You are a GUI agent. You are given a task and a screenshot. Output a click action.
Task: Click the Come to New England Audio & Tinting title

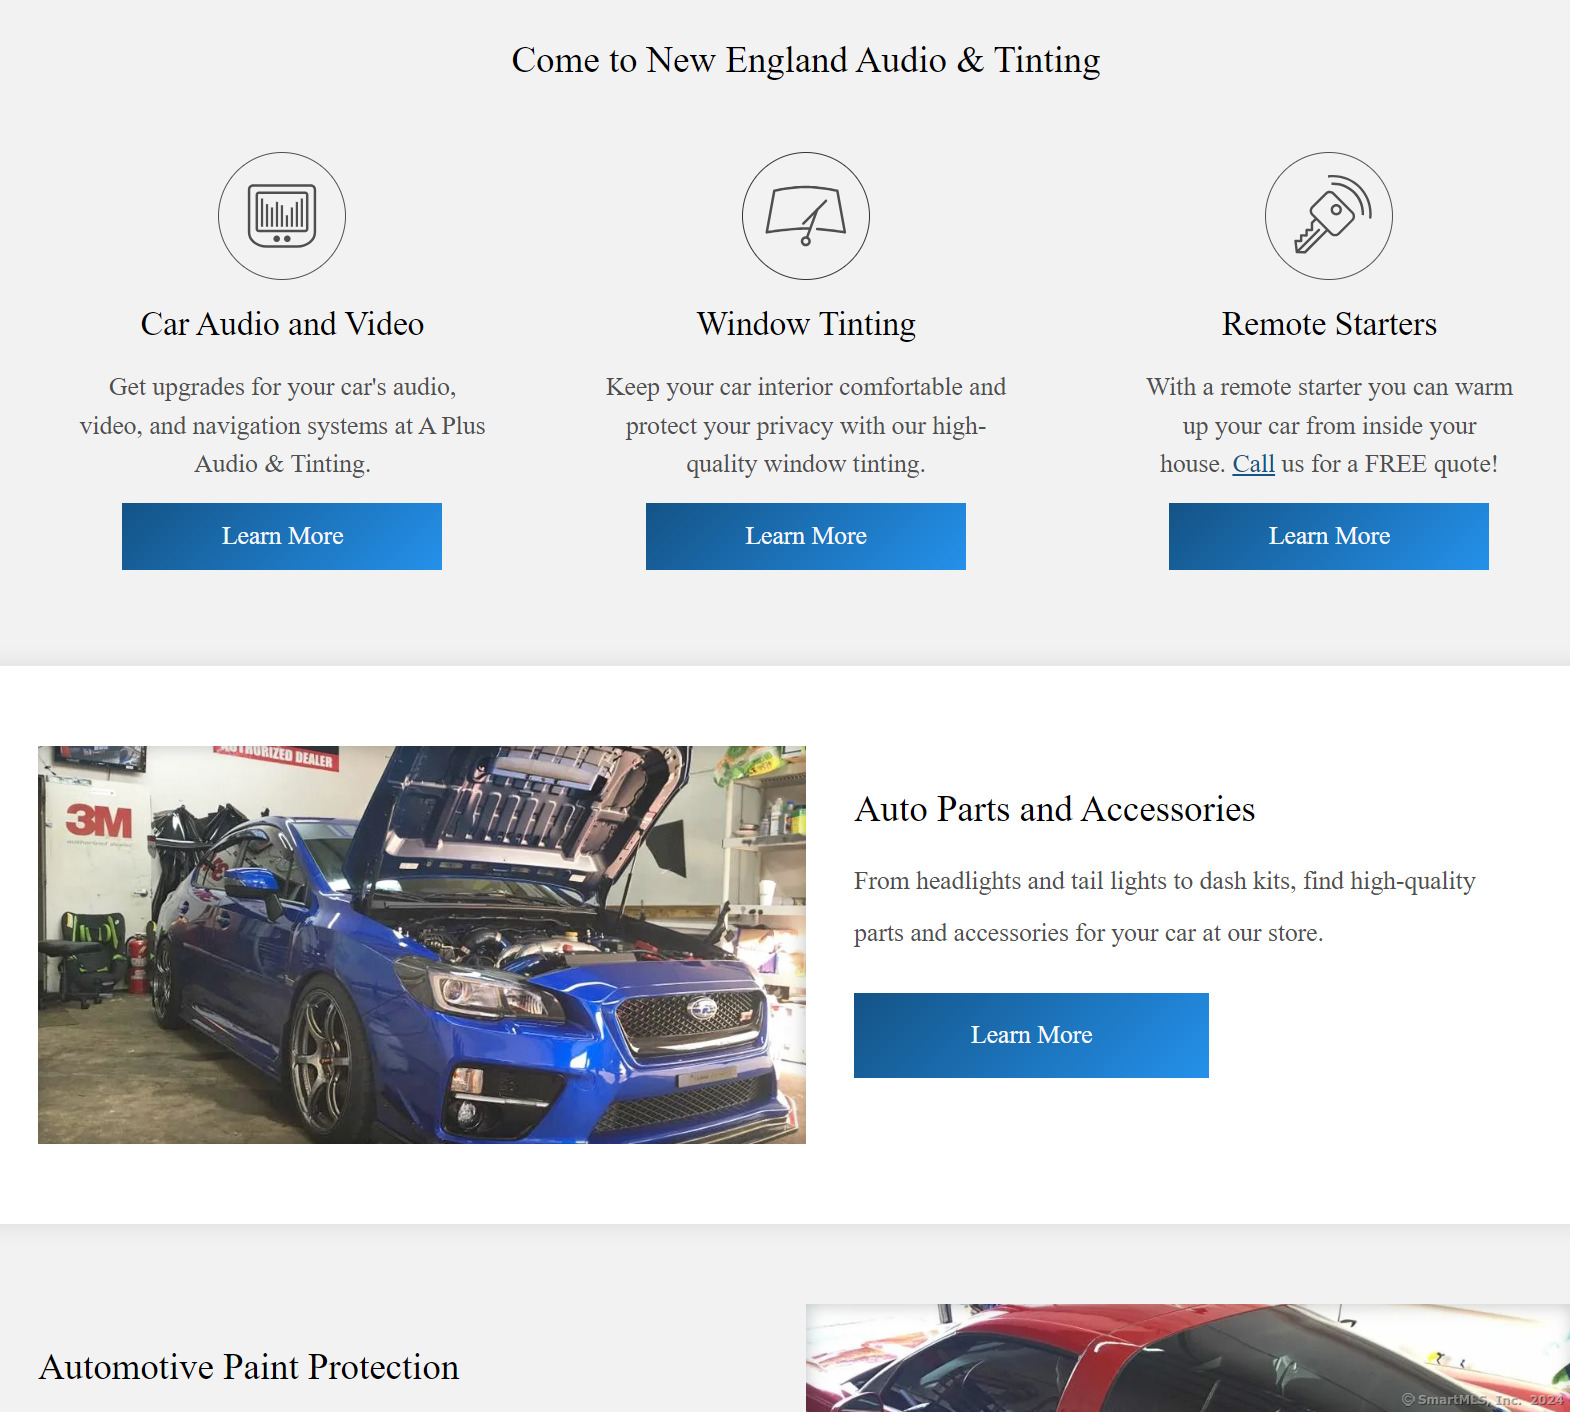(x=806, y=60)
